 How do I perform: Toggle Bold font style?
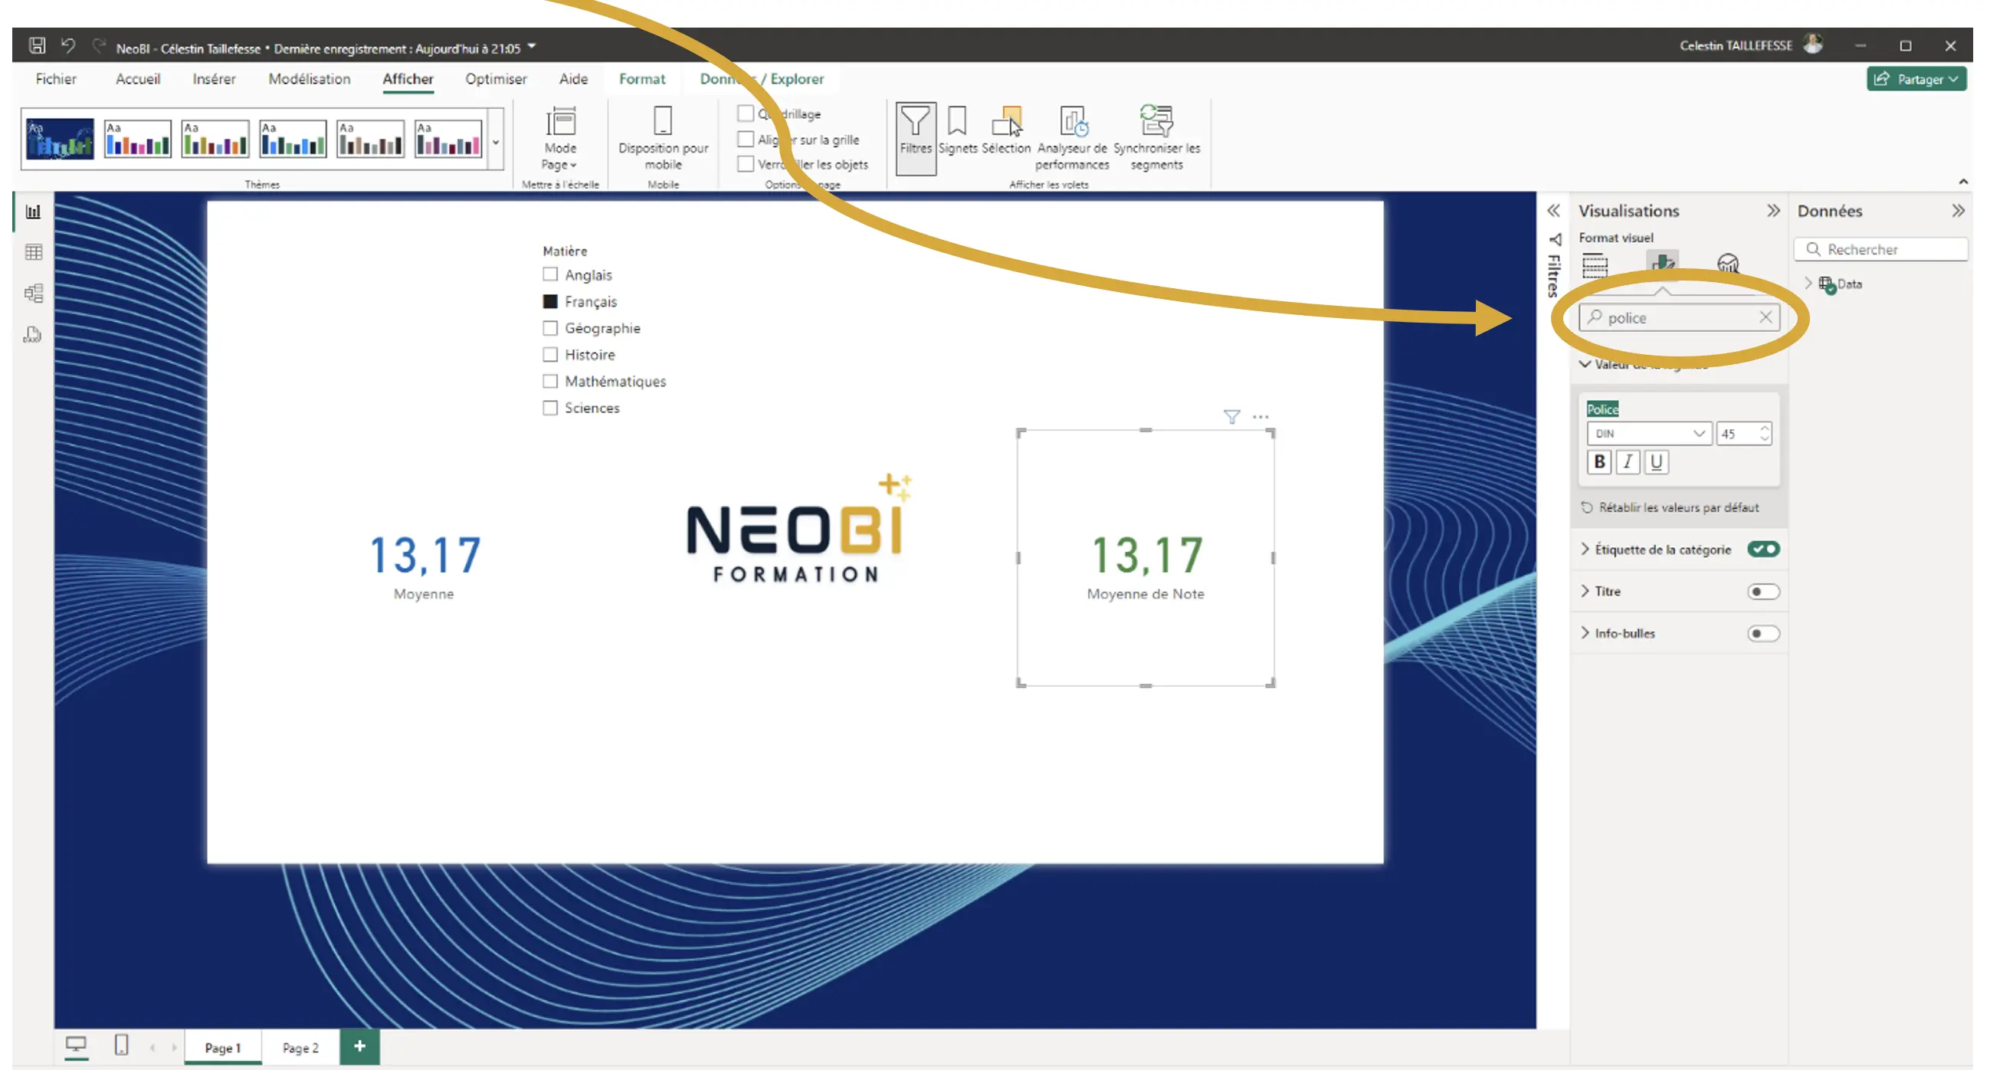[x=1599, y=462]
